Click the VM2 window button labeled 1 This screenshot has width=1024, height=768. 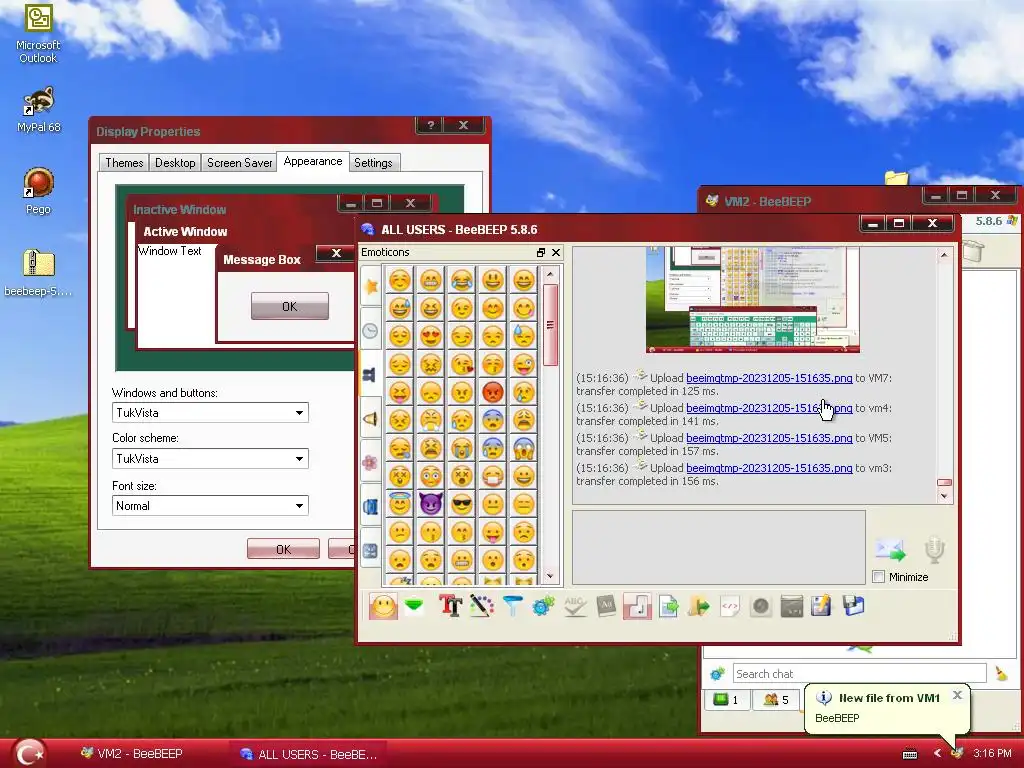tap(727, 700)
